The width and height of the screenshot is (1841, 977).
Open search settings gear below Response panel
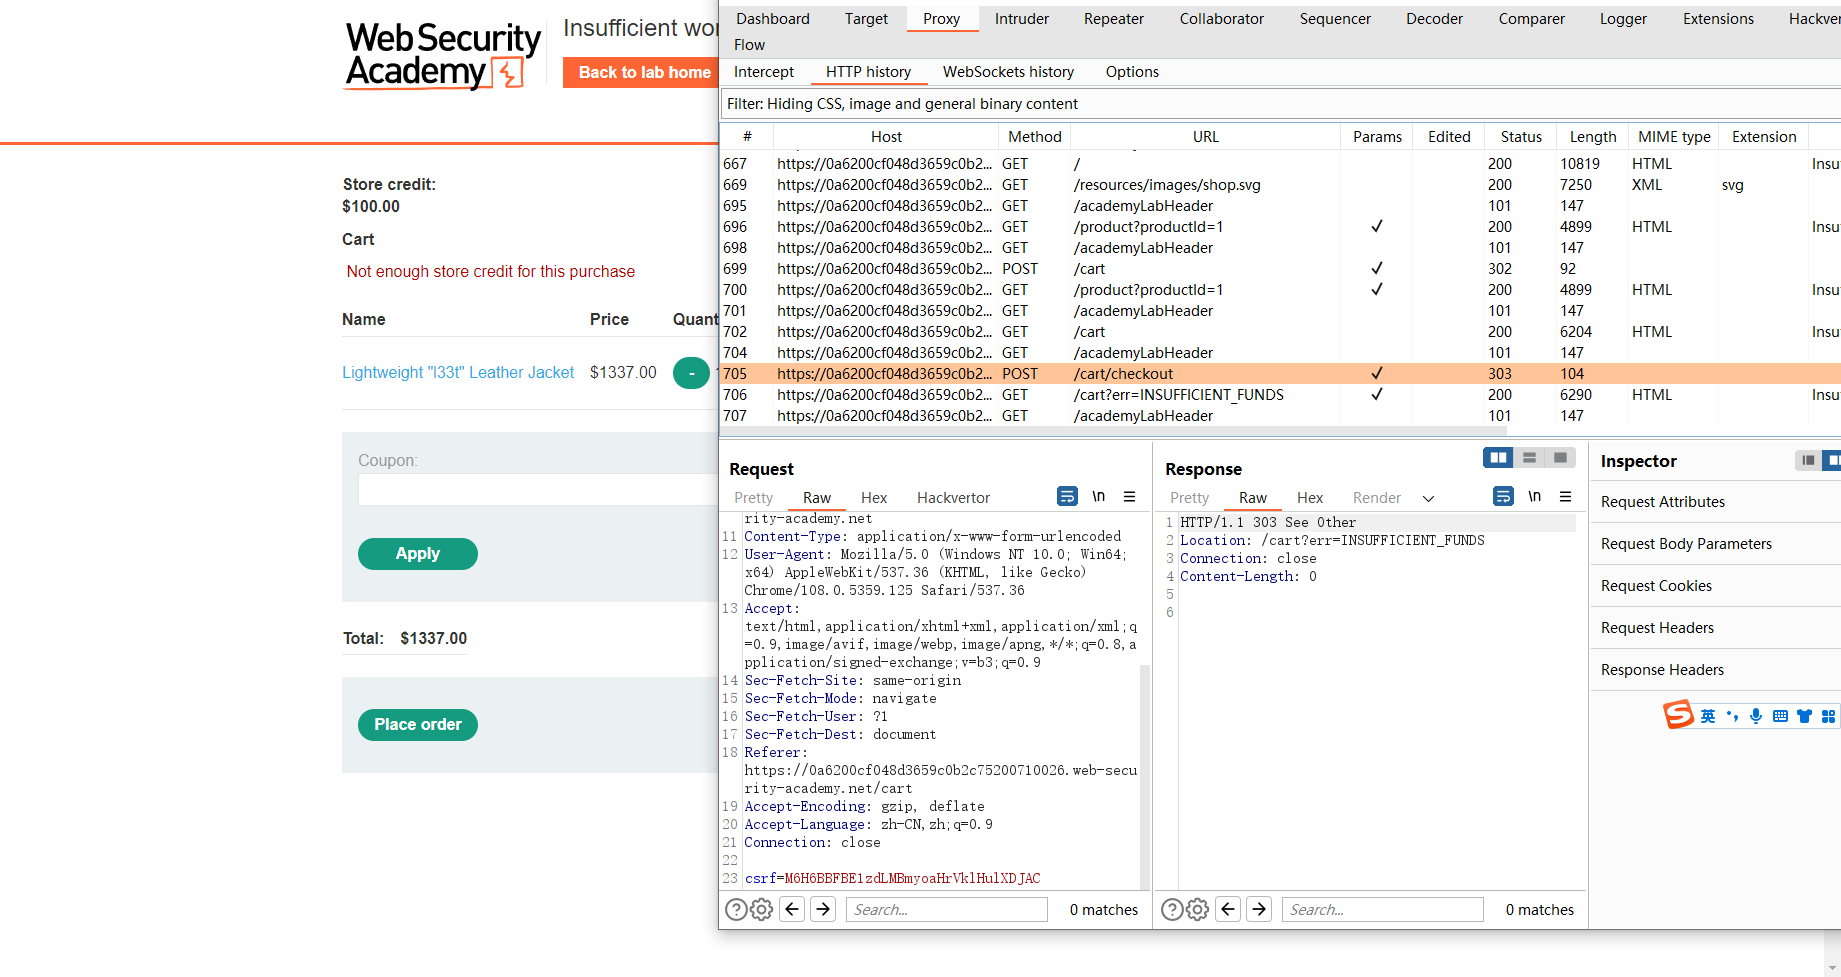(x=1198, y=909)
